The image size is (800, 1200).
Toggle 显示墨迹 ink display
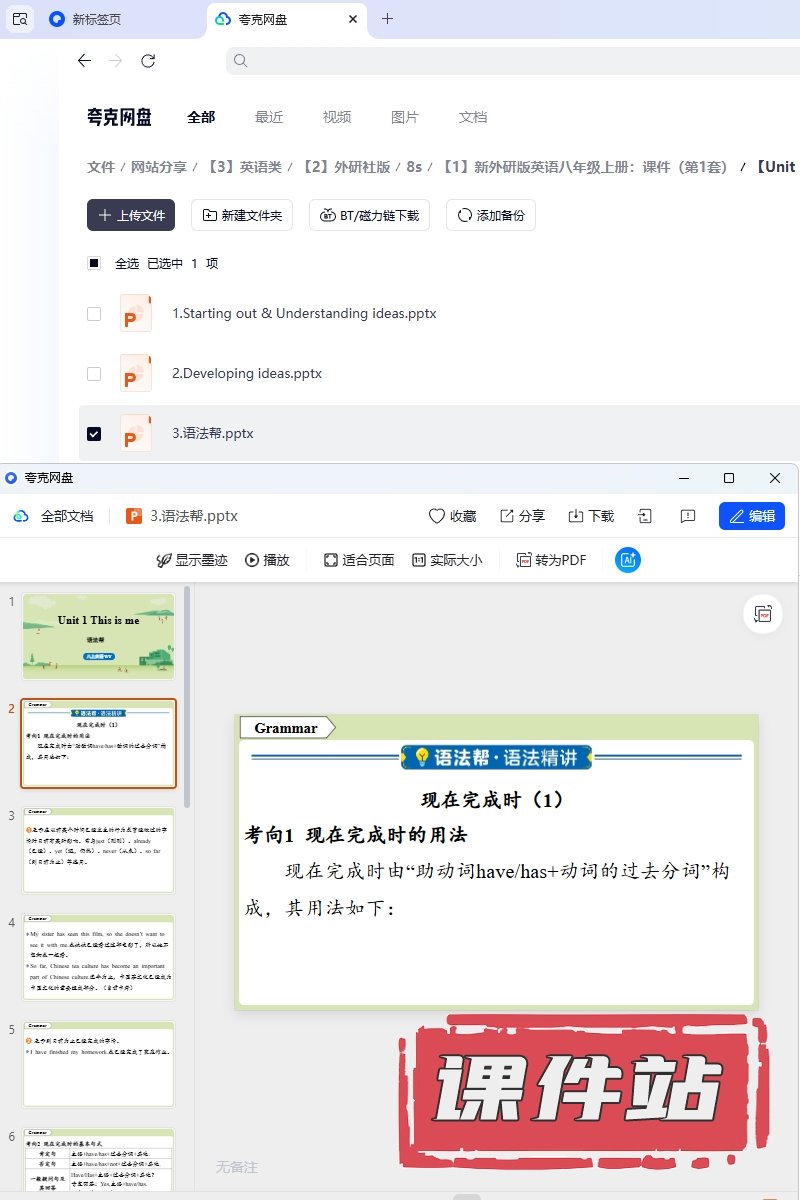(x=164, y=560)
